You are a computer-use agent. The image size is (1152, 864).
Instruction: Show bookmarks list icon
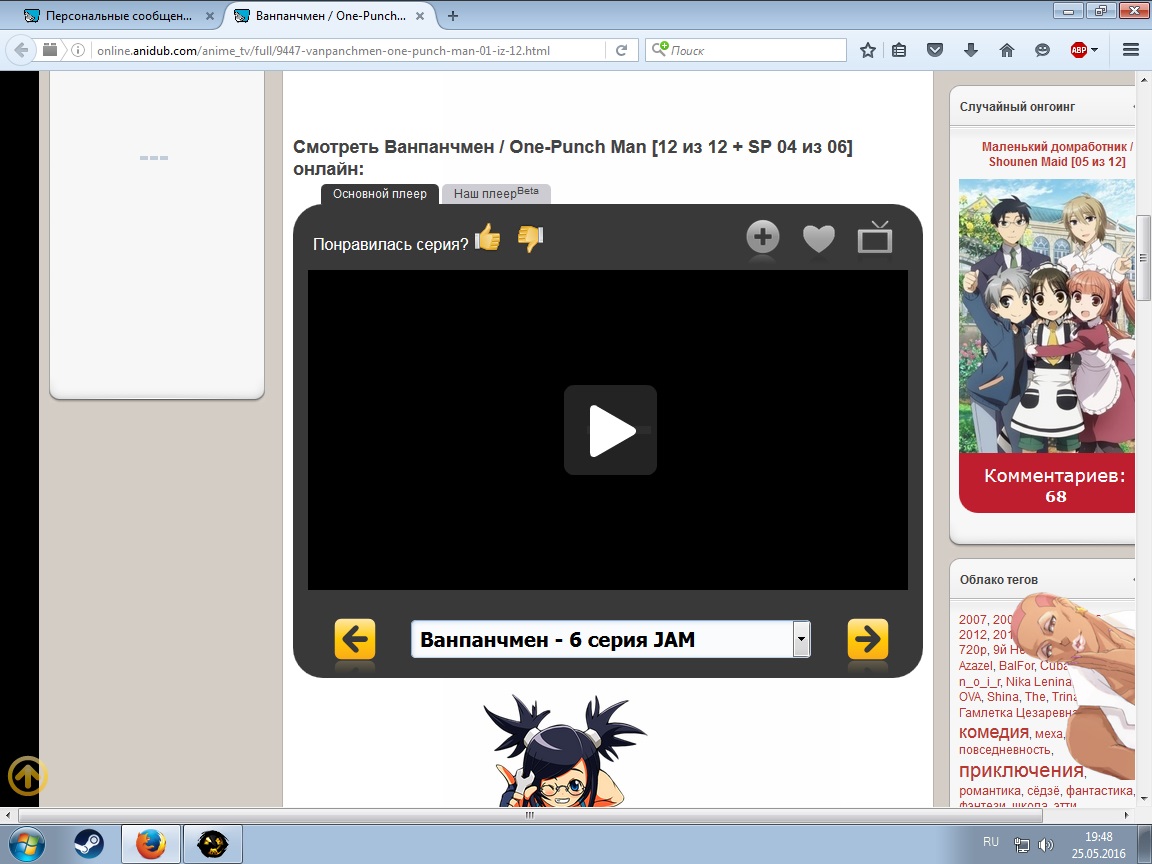click(899, 50)
